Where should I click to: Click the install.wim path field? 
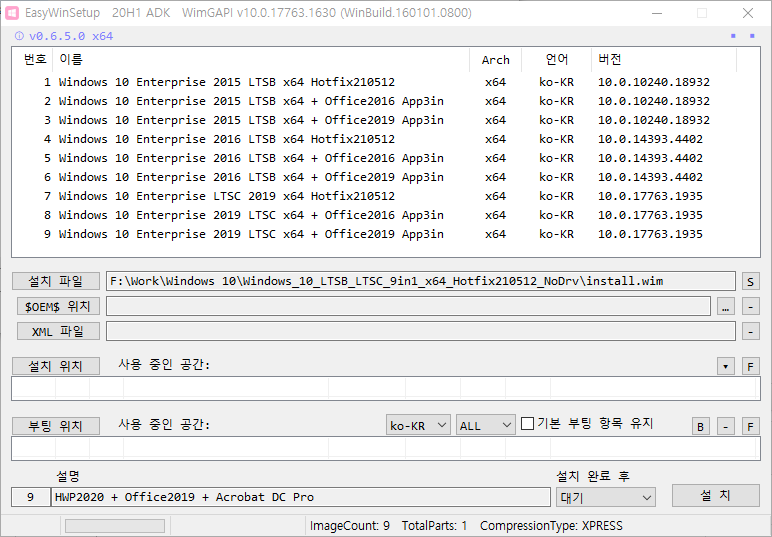pyautogui.click(x=420, y=281)
